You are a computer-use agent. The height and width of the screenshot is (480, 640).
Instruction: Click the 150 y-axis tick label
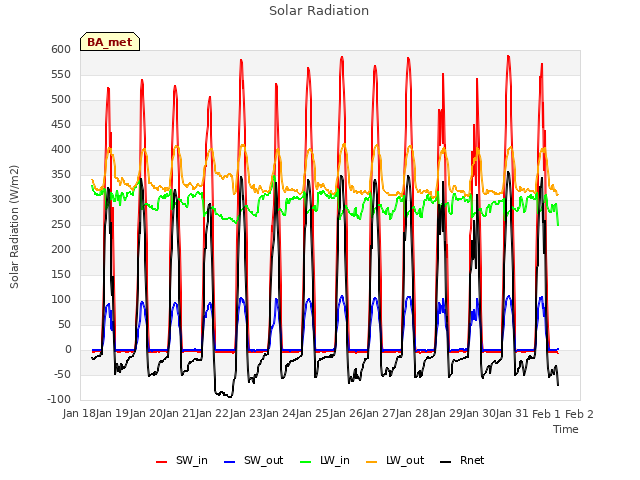[x=61, y=275]
